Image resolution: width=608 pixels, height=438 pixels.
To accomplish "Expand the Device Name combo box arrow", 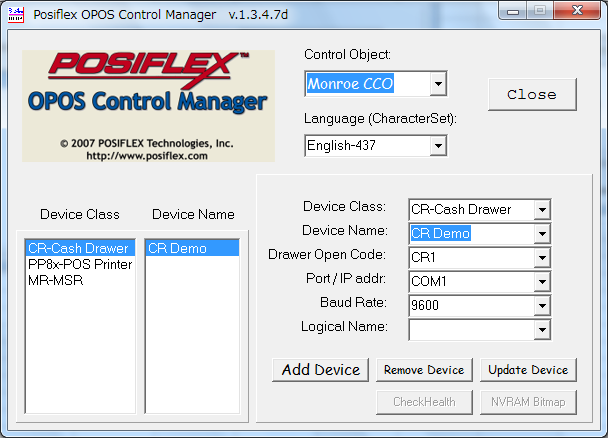I will pyautogui.click(x=542, y=234).
